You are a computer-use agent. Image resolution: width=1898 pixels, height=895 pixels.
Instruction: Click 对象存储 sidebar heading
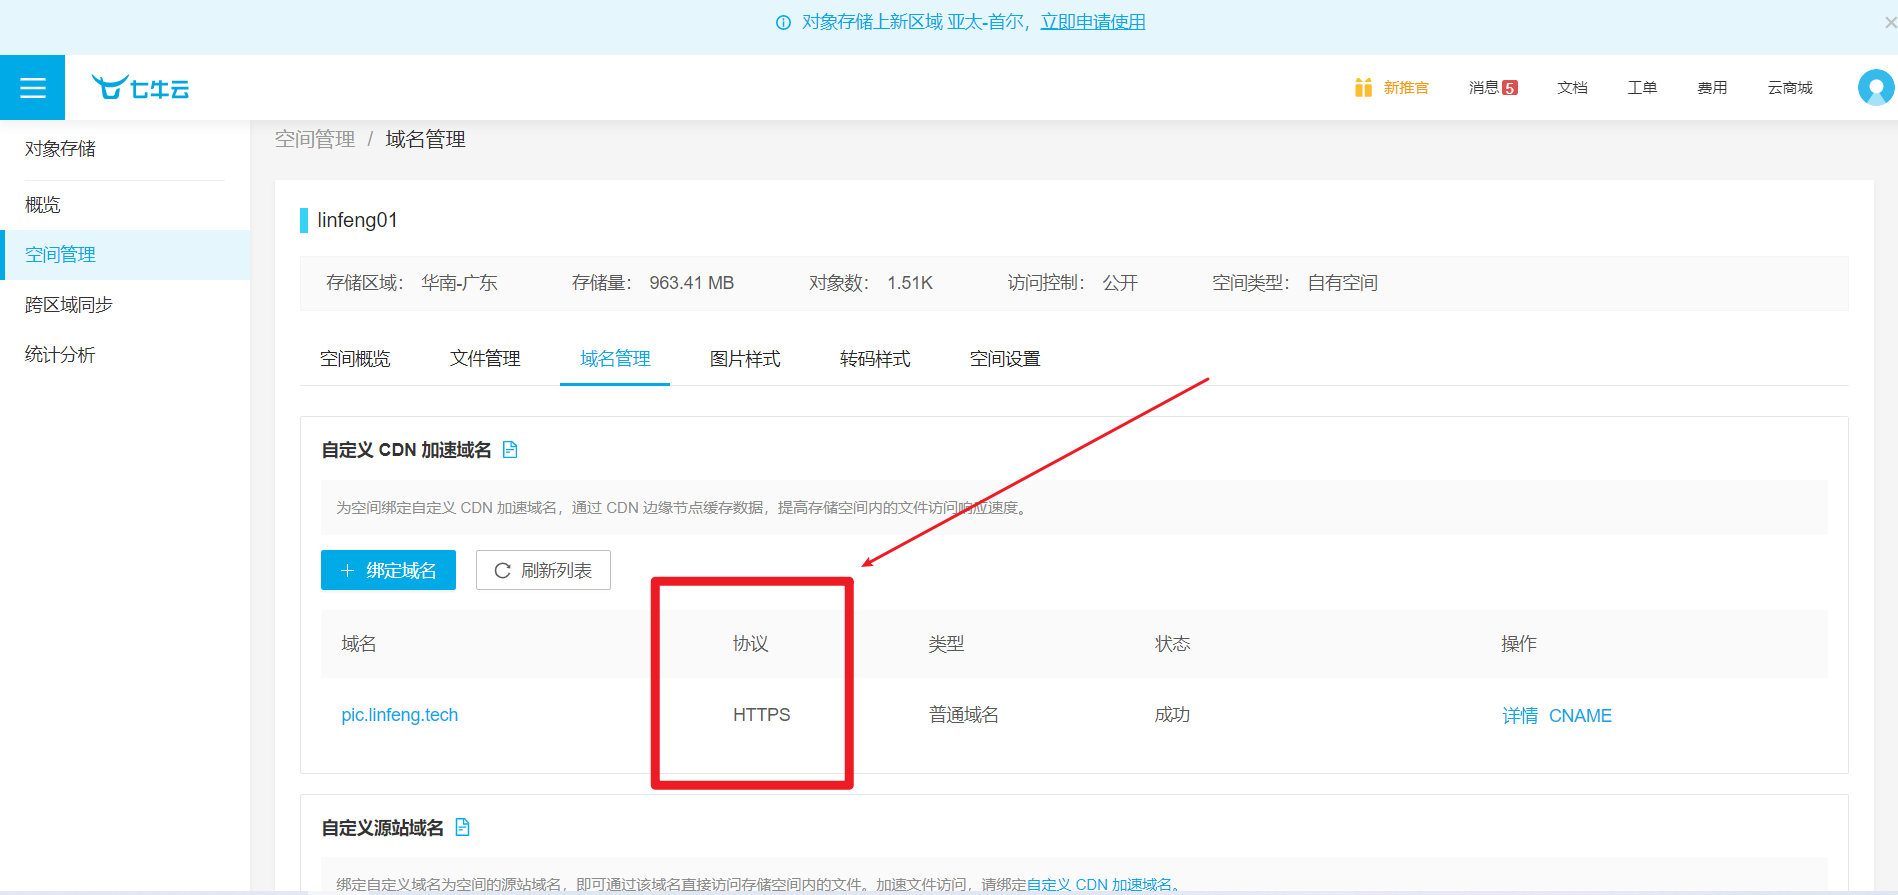(x=60, y=149)
